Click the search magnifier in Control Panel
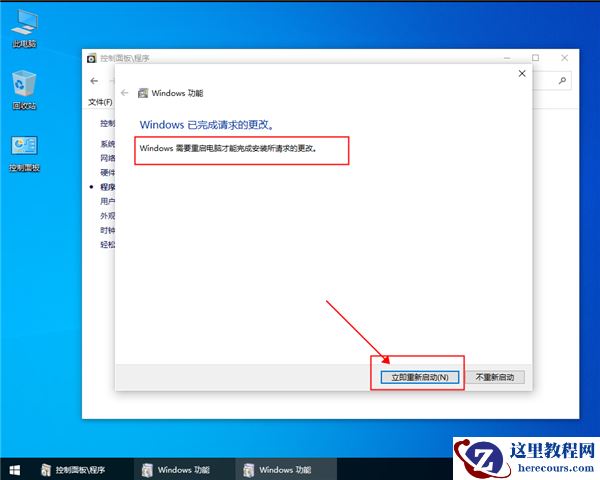Image resolution: width=600 pixels, height=480 pixels. click(x=562, y=80)
